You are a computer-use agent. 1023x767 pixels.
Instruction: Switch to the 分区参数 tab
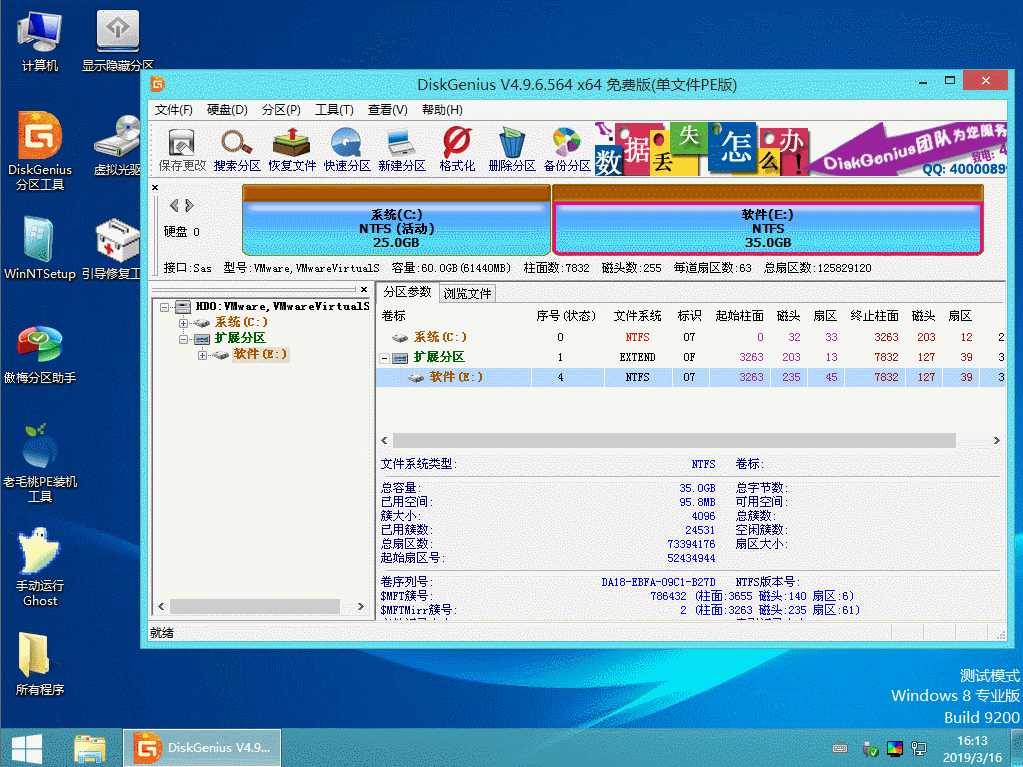point(408,292)
